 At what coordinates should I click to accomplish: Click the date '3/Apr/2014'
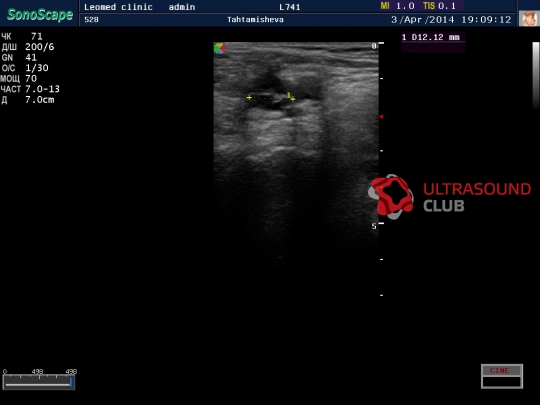click(423, 20)
